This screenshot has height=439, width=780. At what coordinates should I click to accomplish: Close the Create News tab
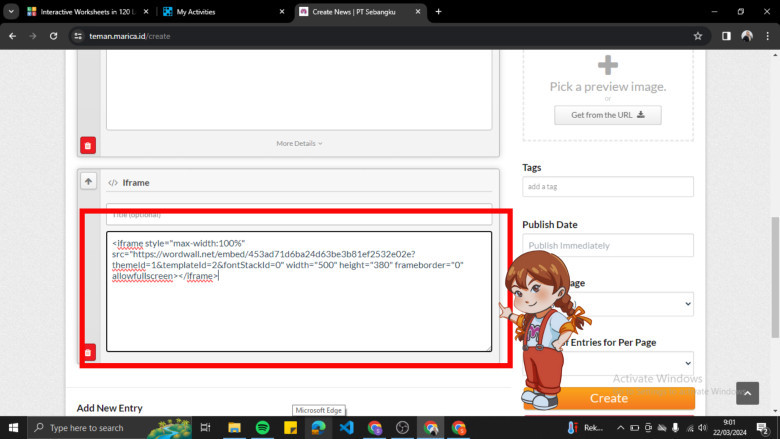418,11
